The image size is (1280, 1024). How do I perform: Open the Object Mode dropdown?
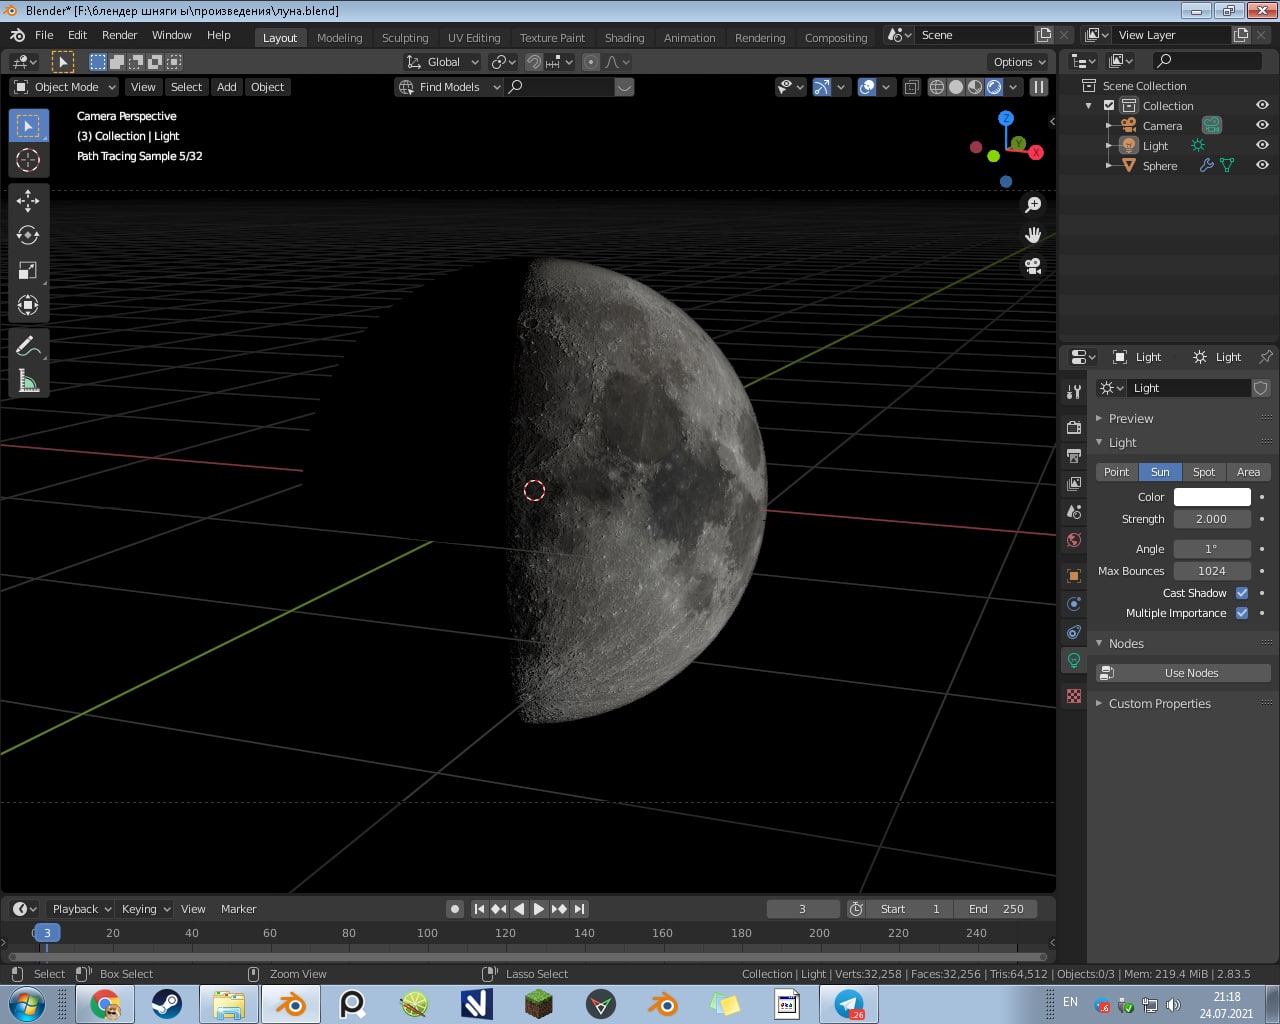(x=65, y=87)
